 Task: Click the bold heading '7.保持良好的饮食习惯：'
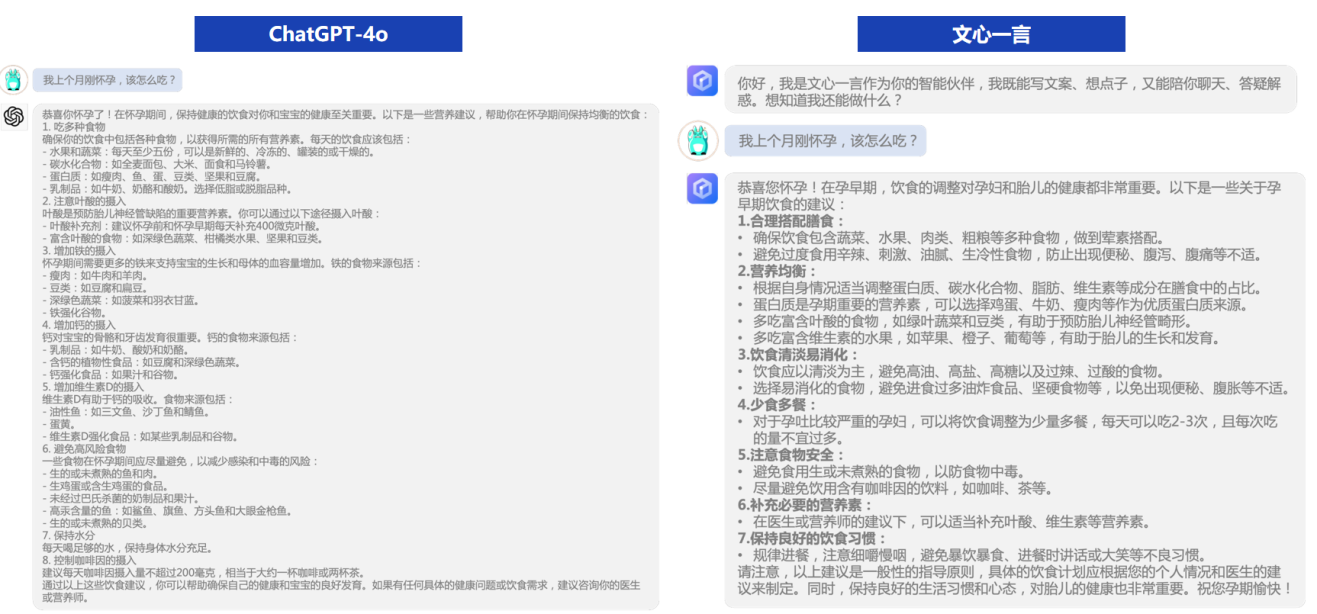(812, 539)
